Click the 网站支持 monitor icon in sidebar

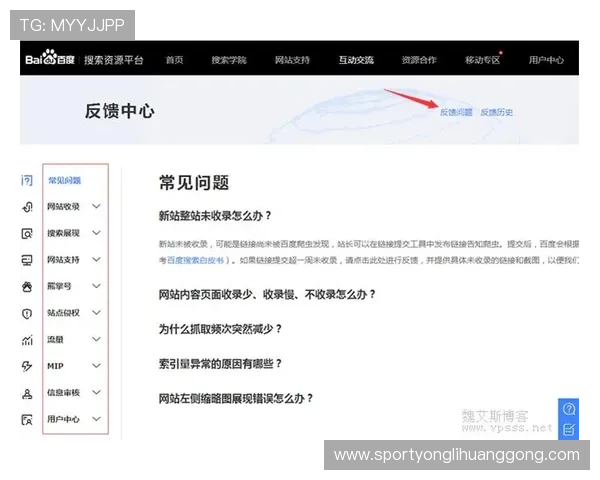[27, 260]
